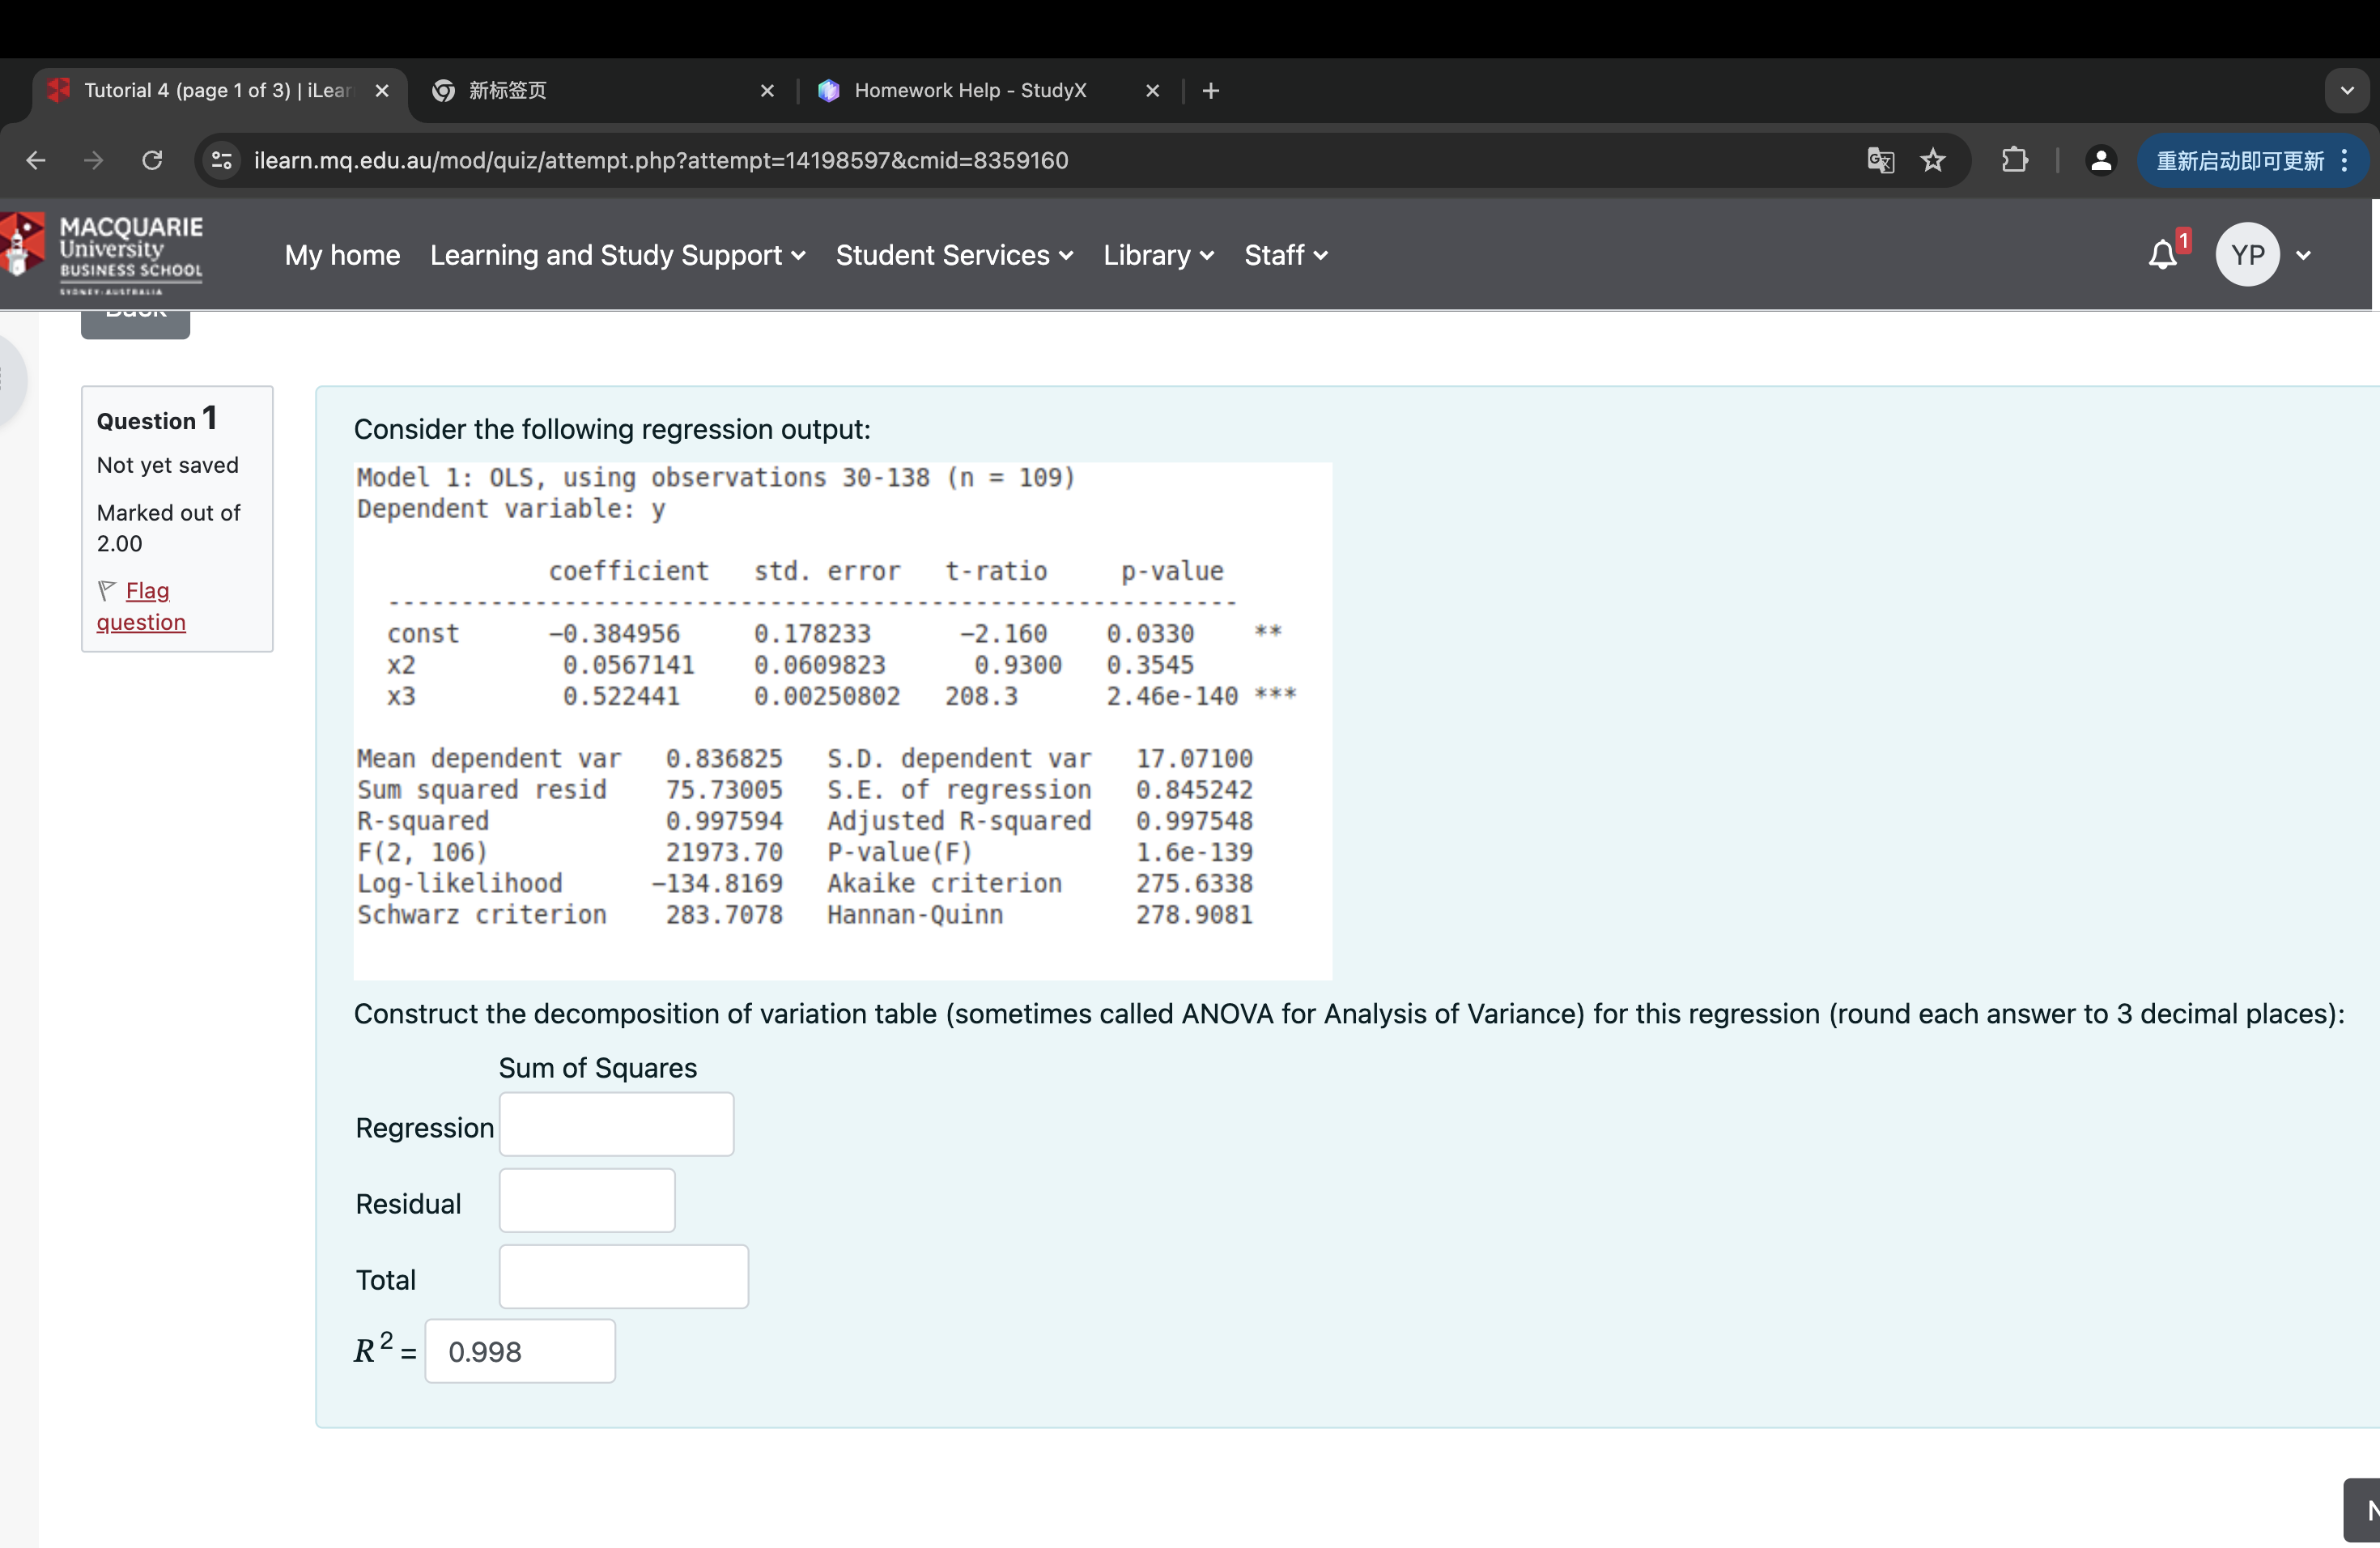Expand the Learning and Study Support dropdown

612,253
